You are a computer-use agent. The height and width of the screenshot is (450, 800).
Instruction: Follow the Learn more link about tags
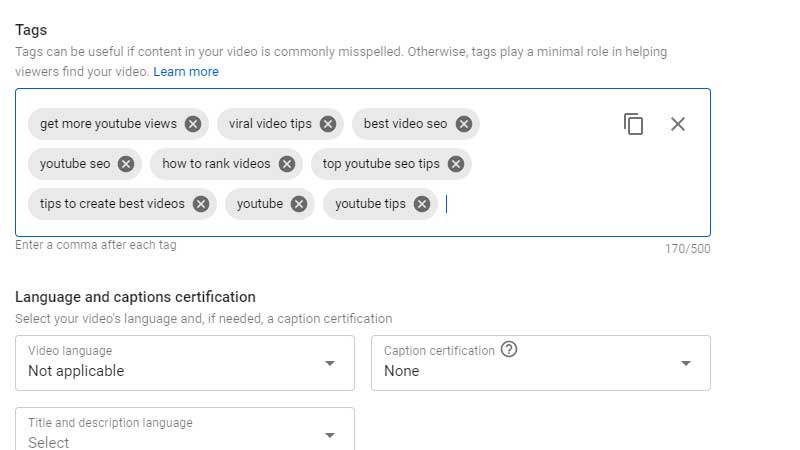tap(186, 72)
